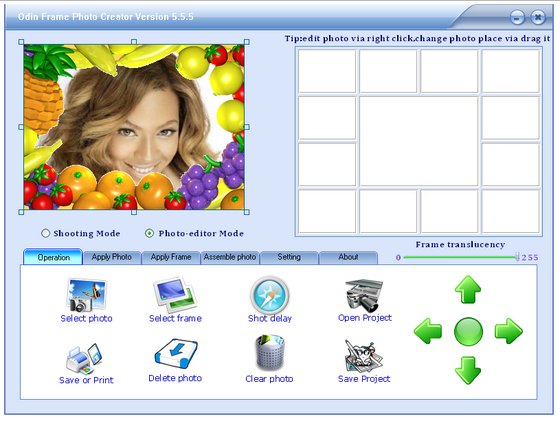Click the bottom-left cell of photo grid
Viewport: 560px width, 421px height.
pyautogui.click(x=327, y=211)
